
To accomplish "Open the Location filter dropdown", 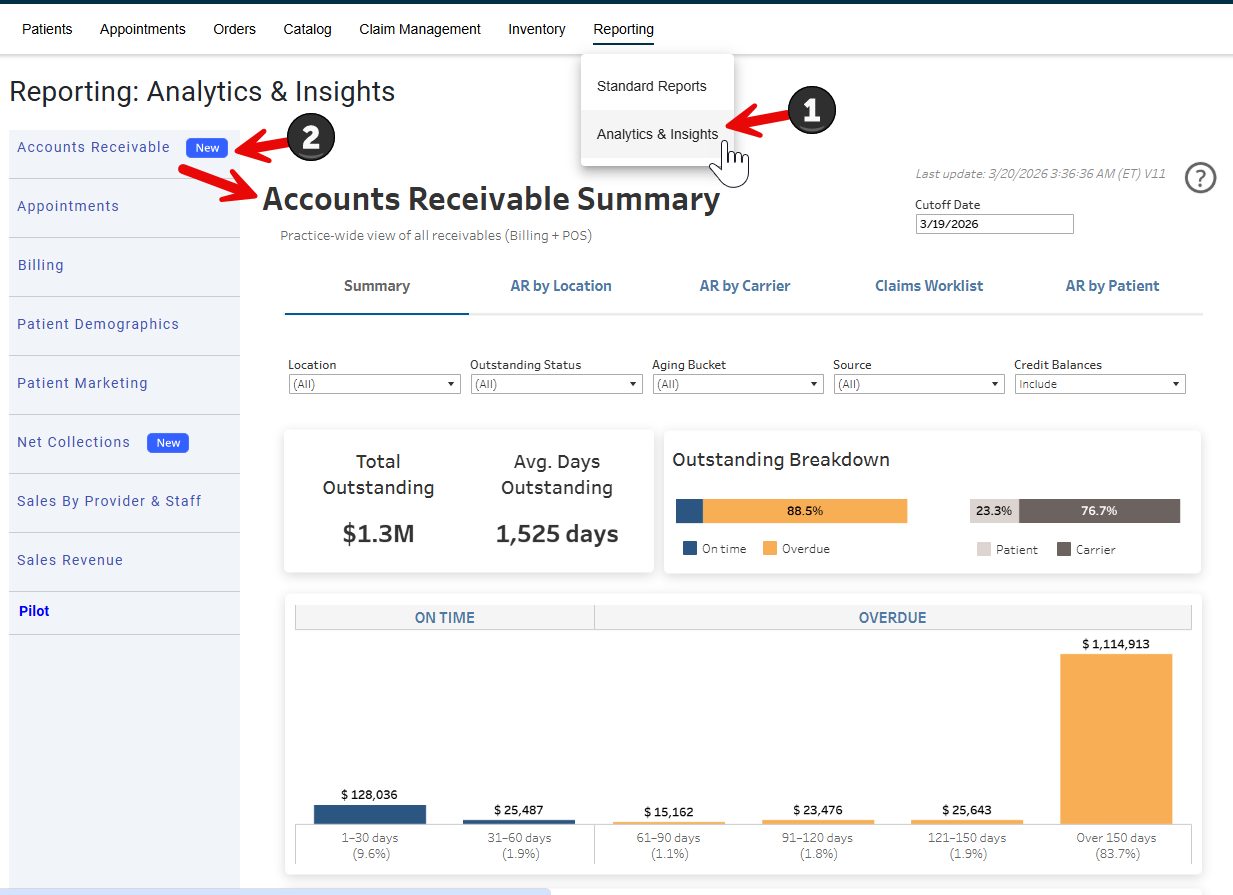I will [x=373, y=384].
